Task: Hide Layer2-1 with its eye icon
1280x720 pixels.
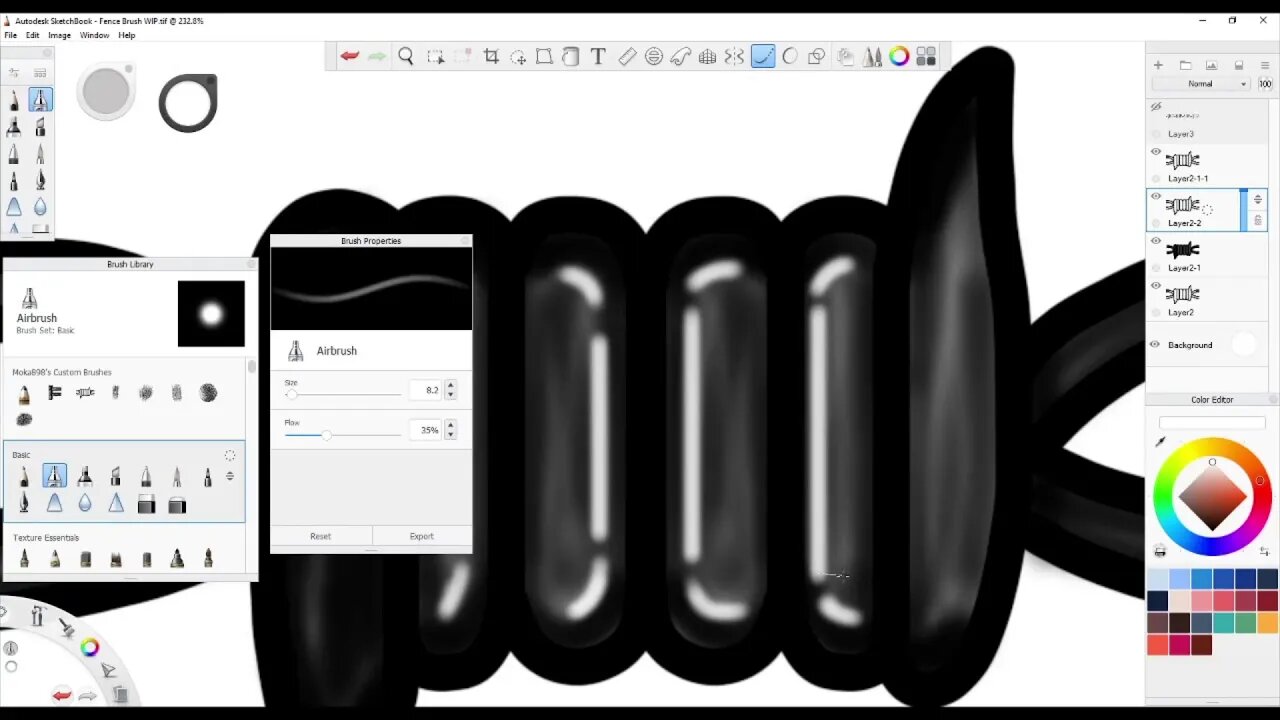Action: (1156, 241)
